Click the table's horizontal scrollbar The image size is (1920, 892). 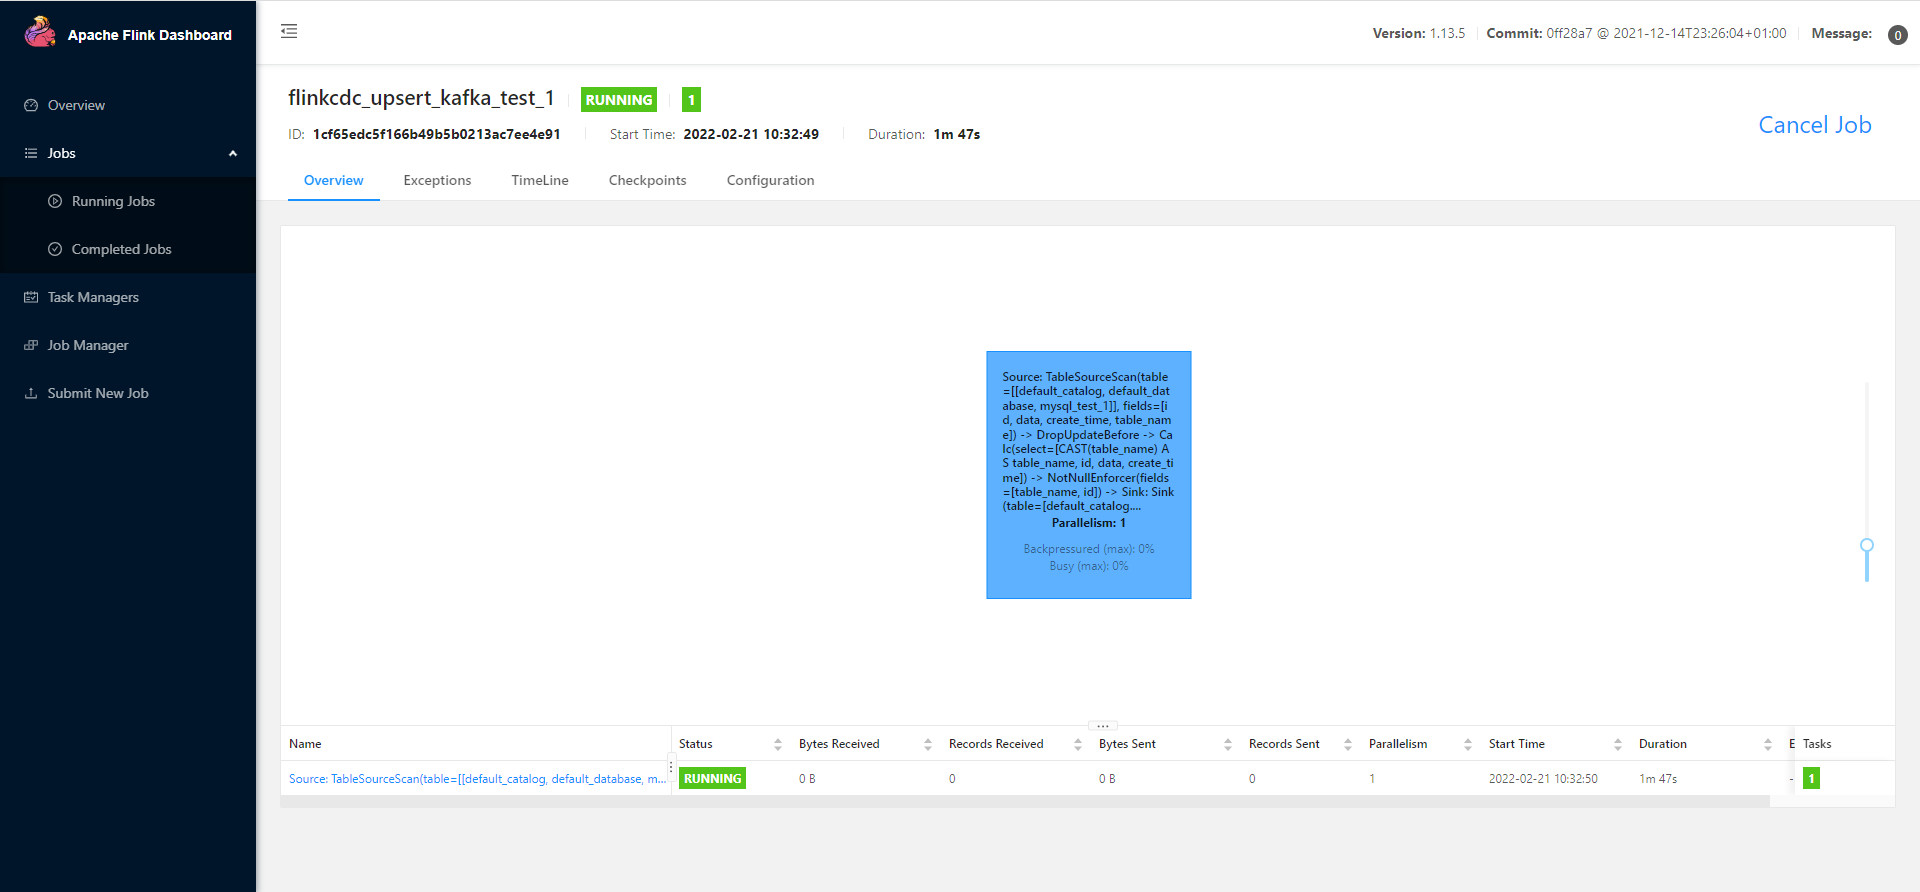pos(1025,801)
